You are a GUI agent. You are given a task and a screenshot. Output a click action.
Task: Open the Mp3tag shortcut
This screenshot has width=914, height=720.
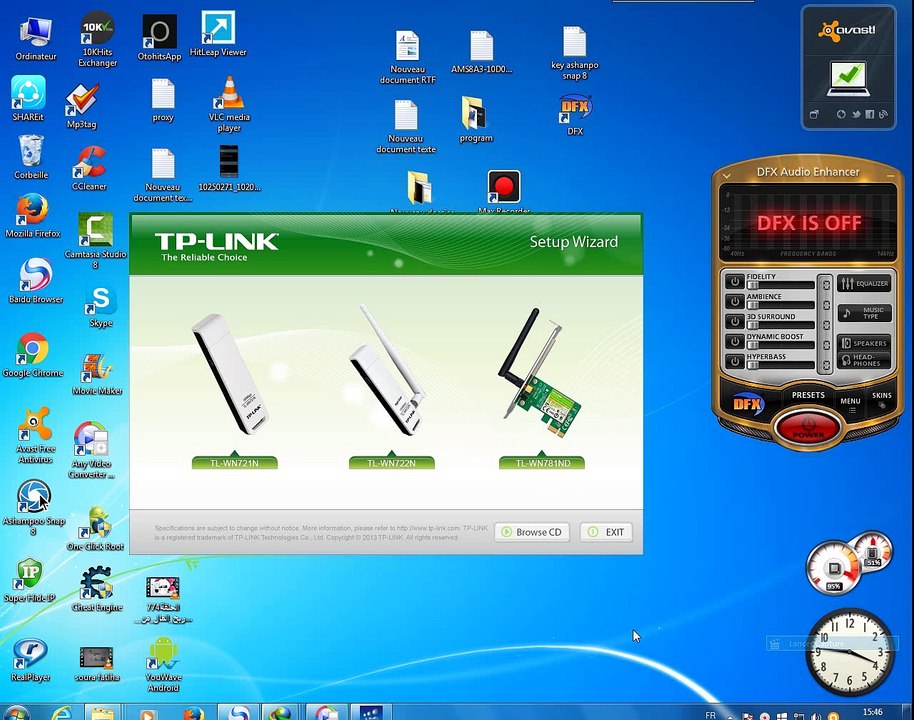tap(82, 106)
